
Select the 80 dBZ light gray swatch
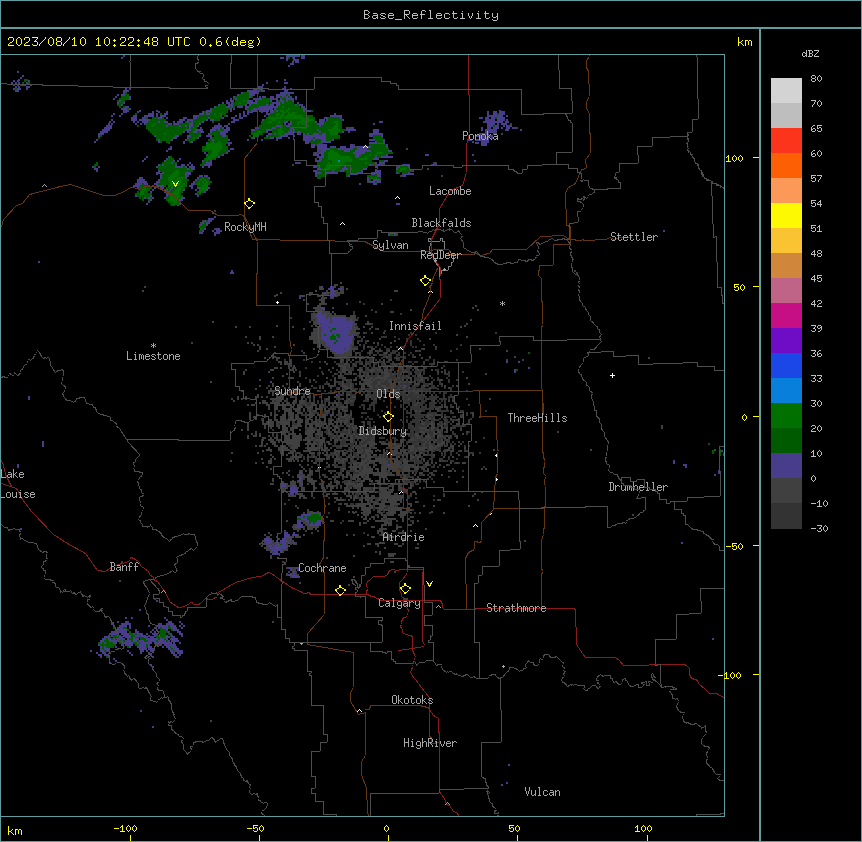click(786, 90)
